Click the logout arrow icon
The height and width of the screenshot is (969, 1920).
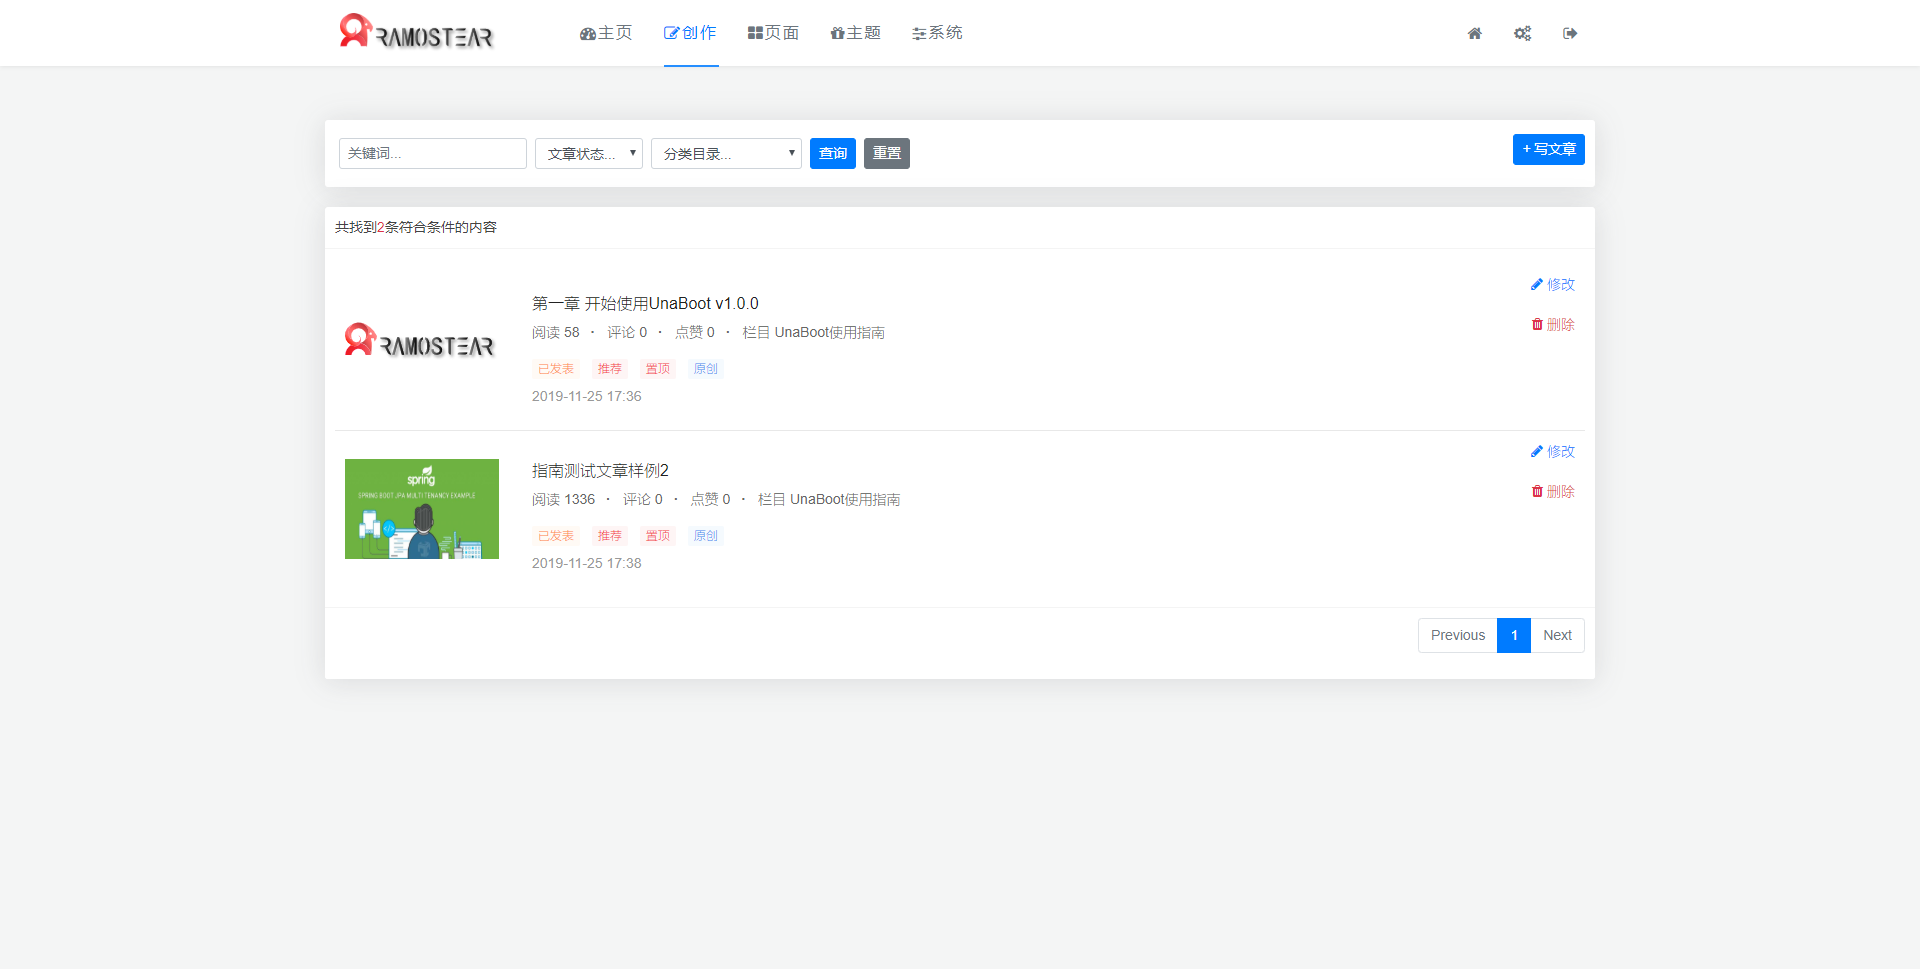pyautogui.click(x=1570, y=34)
